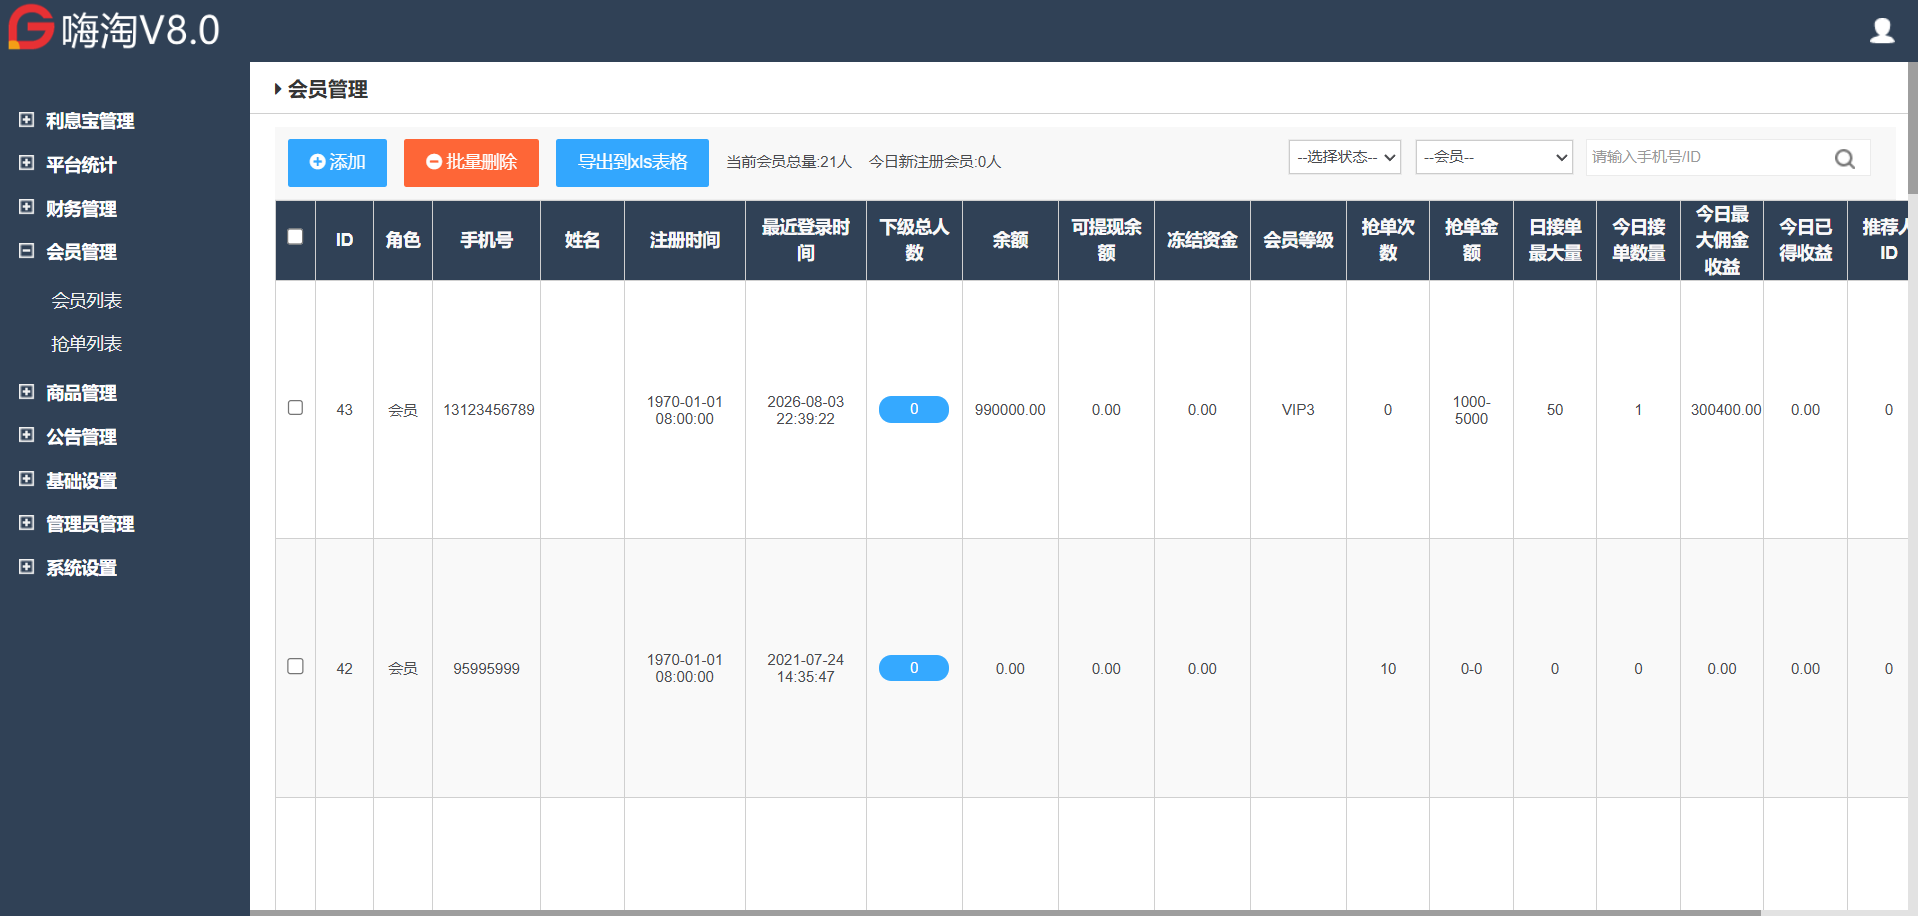Click the 嗨淘 logo icon
The image size is (1918, 916).
tap(31, 27)
